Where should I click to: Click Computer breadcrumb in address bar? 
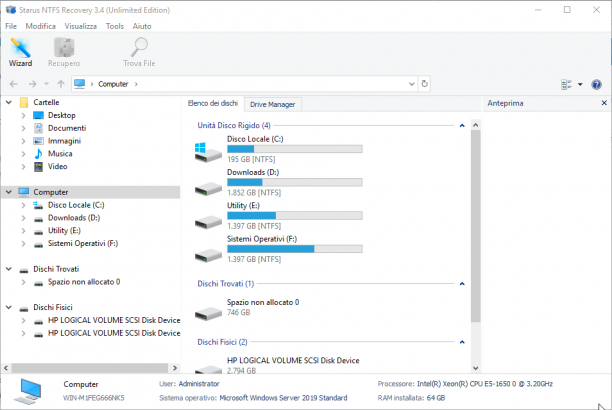point(113,84)
